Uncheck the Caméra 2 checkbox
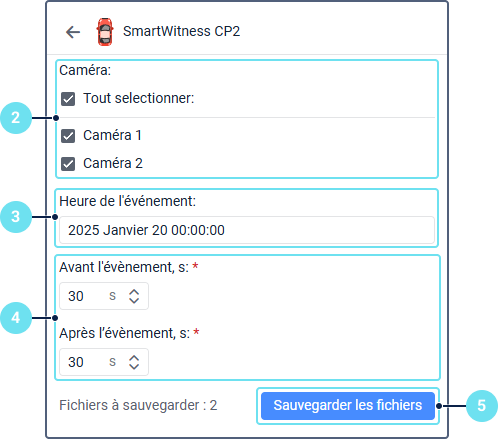 pyautogui.click(x=68, y=164)
